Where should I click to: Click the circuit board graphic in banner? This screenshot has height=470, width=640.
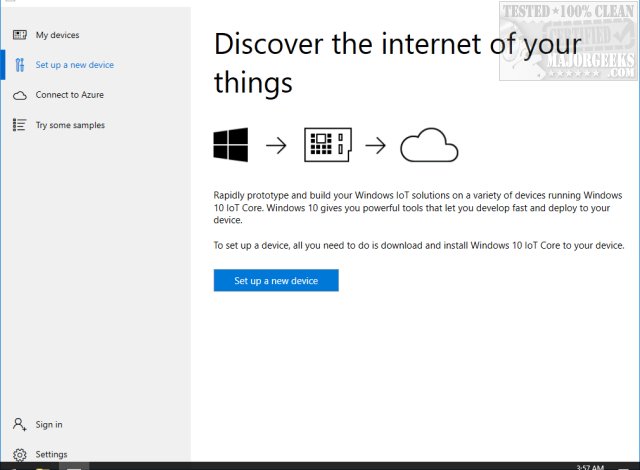tap(326, 146)
